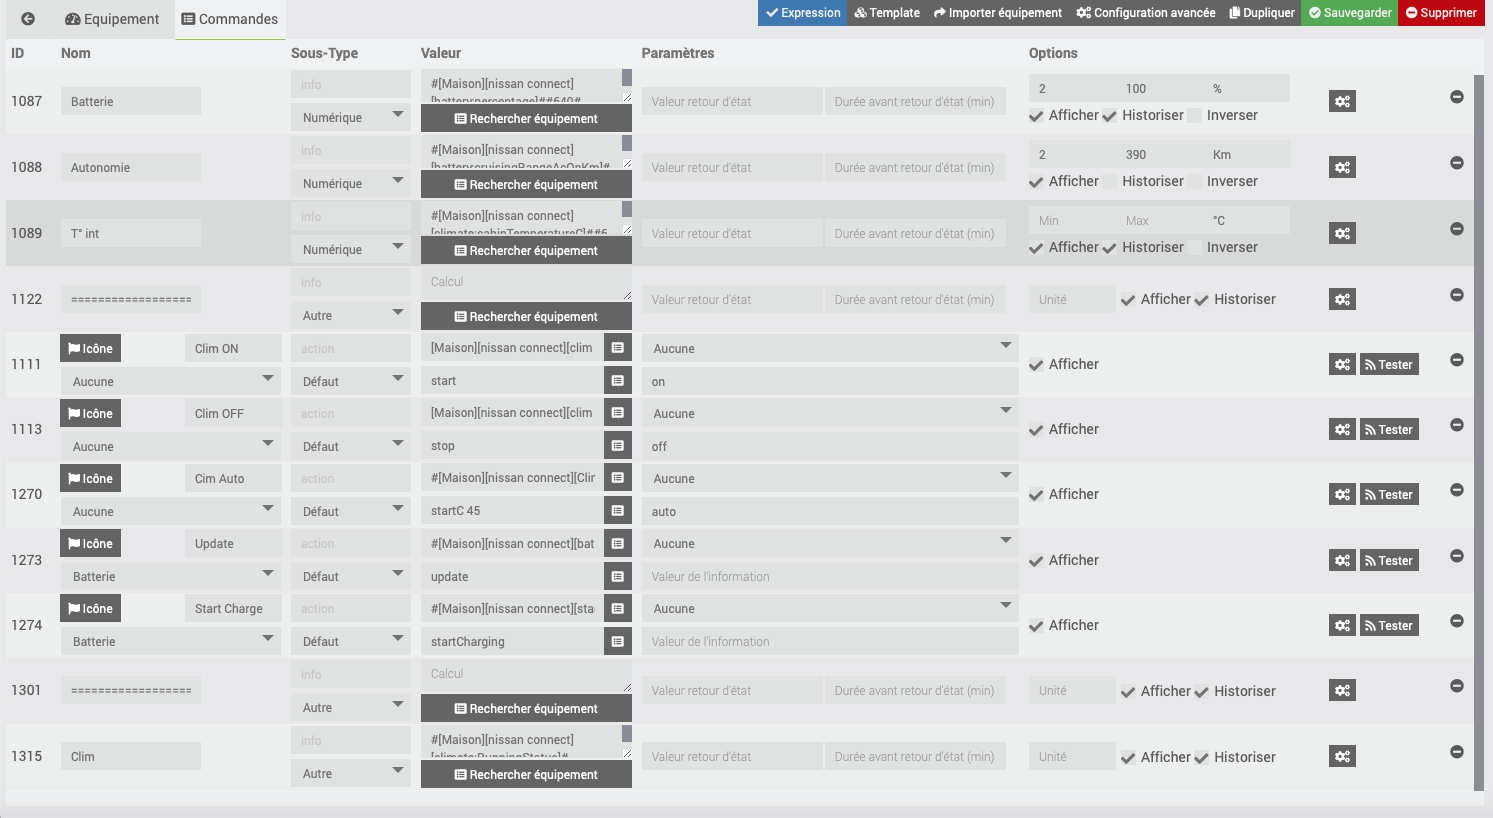The image size is (1493, 818).
Task: Remove the Autonomie command with minus icon
Action: click(1457, 163)
